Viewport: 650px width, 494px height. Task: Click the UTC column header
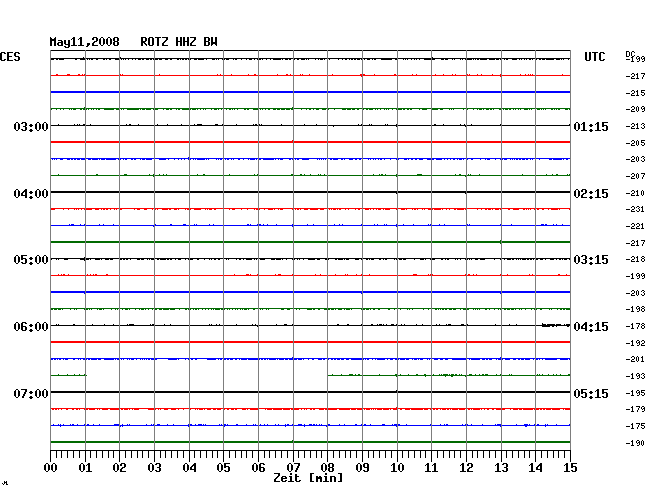point(594,57)
